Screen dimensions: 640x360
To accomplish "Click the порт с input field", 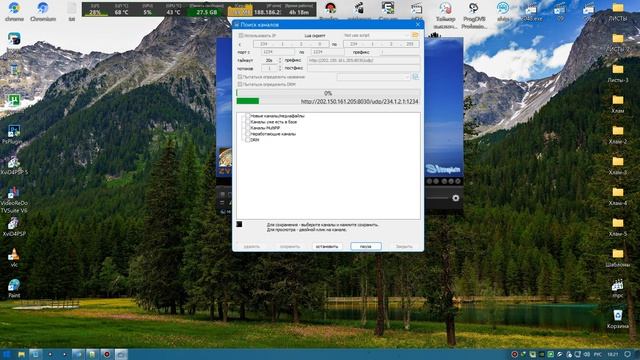I will click(277, 52).
